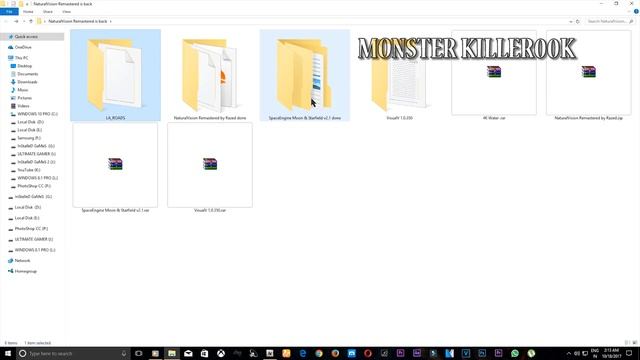The image size is (640, 360).
Task: Switch to the Share ribbon tab
Action: [x=48, y=11]
